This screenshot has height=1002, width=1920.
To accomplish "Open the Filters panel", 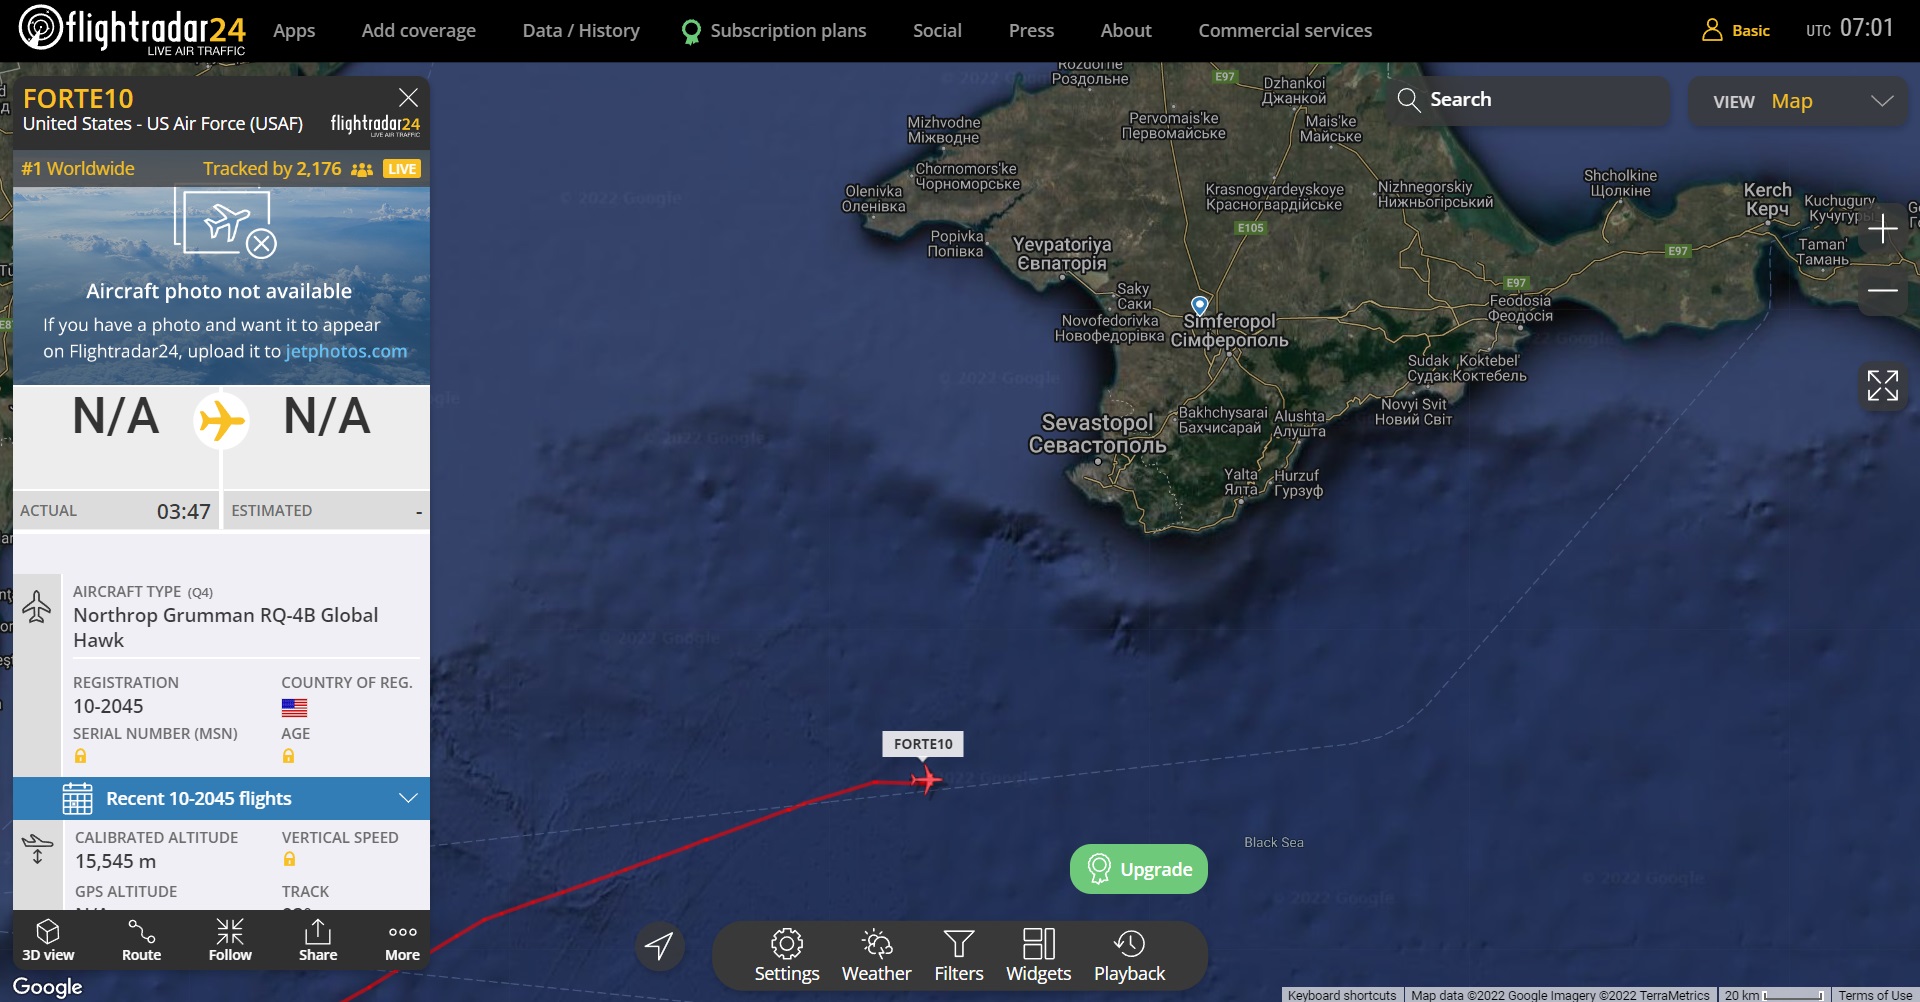I will 959,955.
